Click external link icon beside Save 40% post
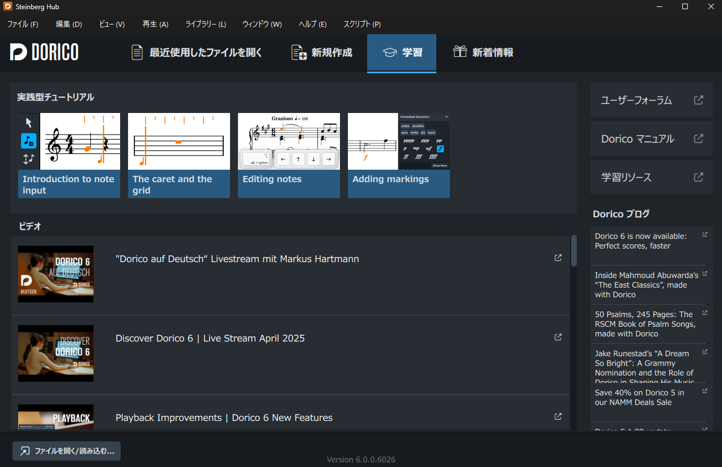 coord(705,391)
